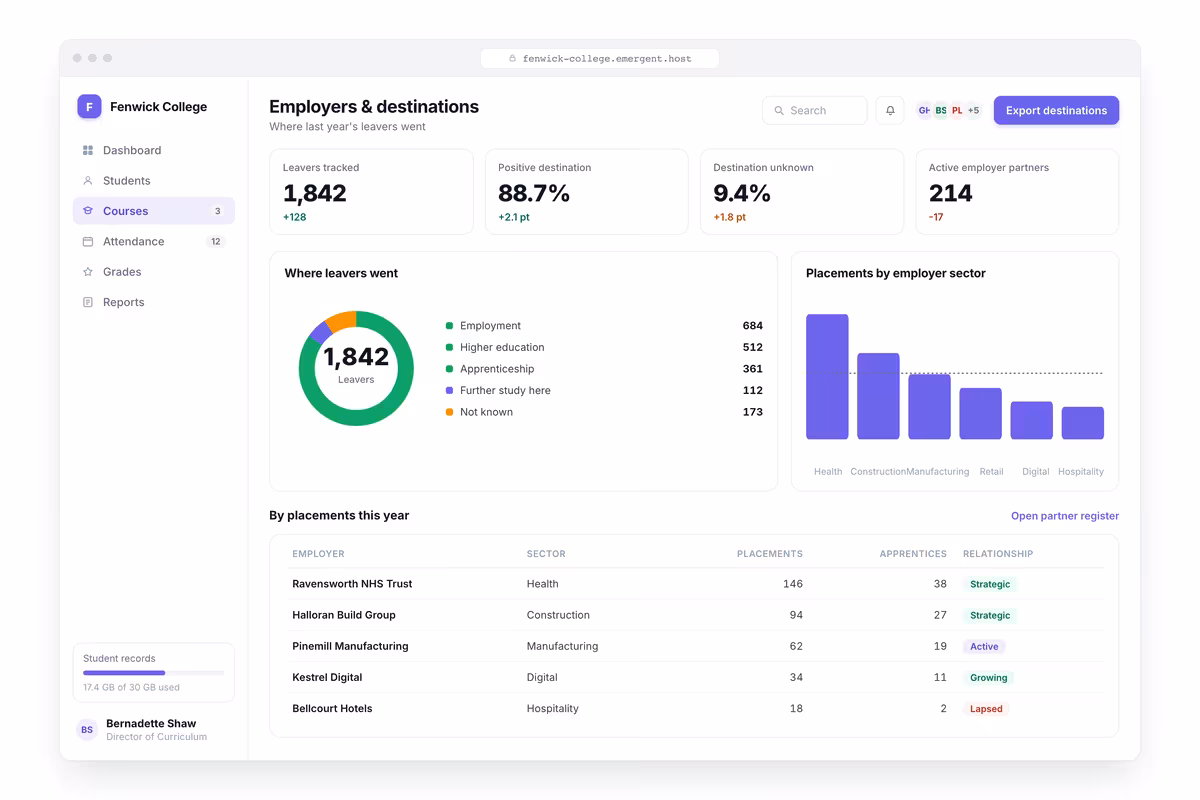1200x800 pixels.
Task: Sort by PLACEMENTS column header
Action: coord(770,554)
